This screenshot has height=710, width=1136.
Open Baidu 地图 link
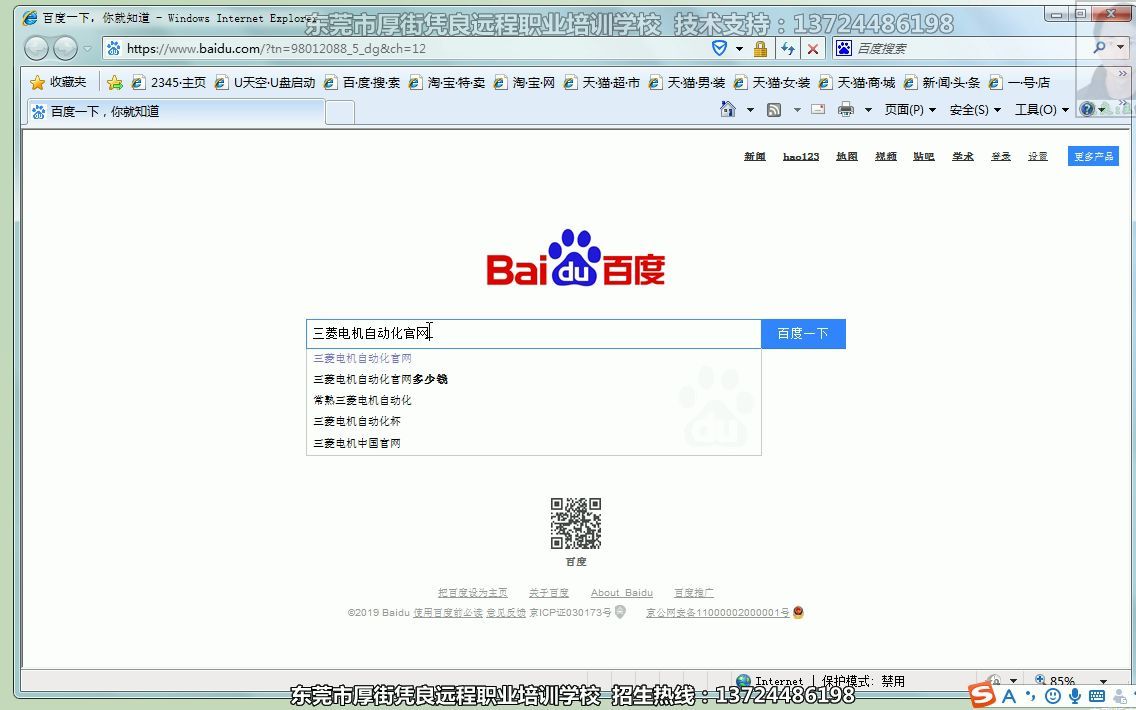coord(847,156)
